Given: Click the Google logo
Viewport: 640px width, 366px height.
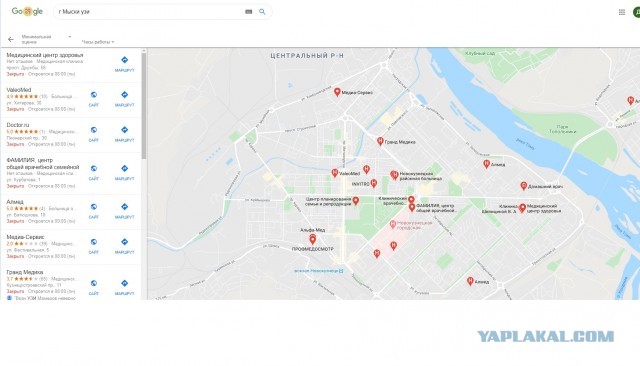Looking at the screenshot, I should point(27,11).
